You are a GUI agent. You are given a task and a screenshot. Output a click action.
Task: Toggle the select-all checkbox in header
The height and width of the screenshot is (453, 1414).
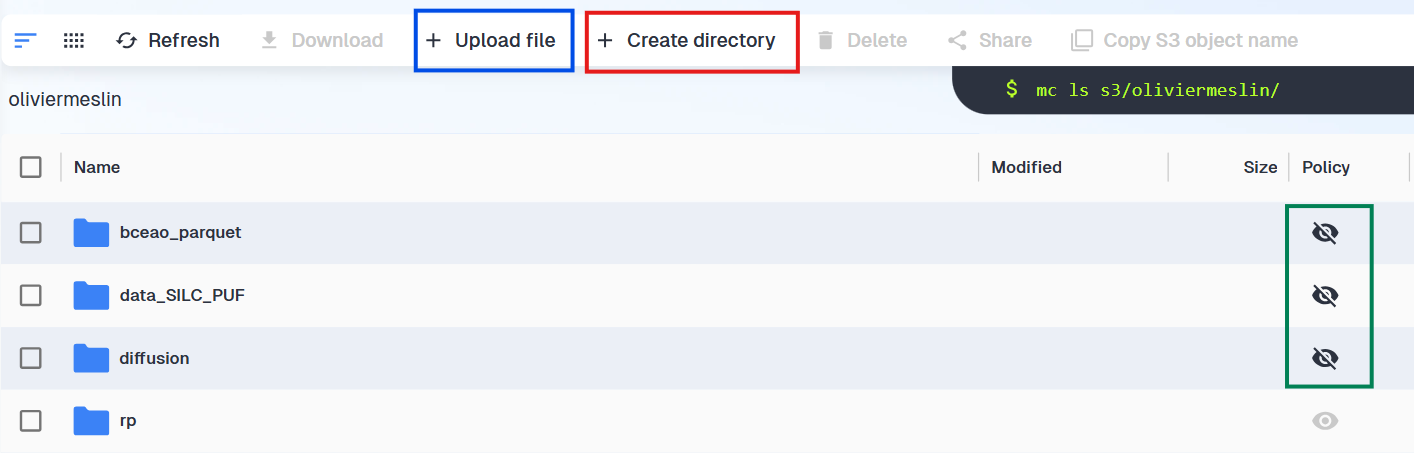[x=31, y=167]
